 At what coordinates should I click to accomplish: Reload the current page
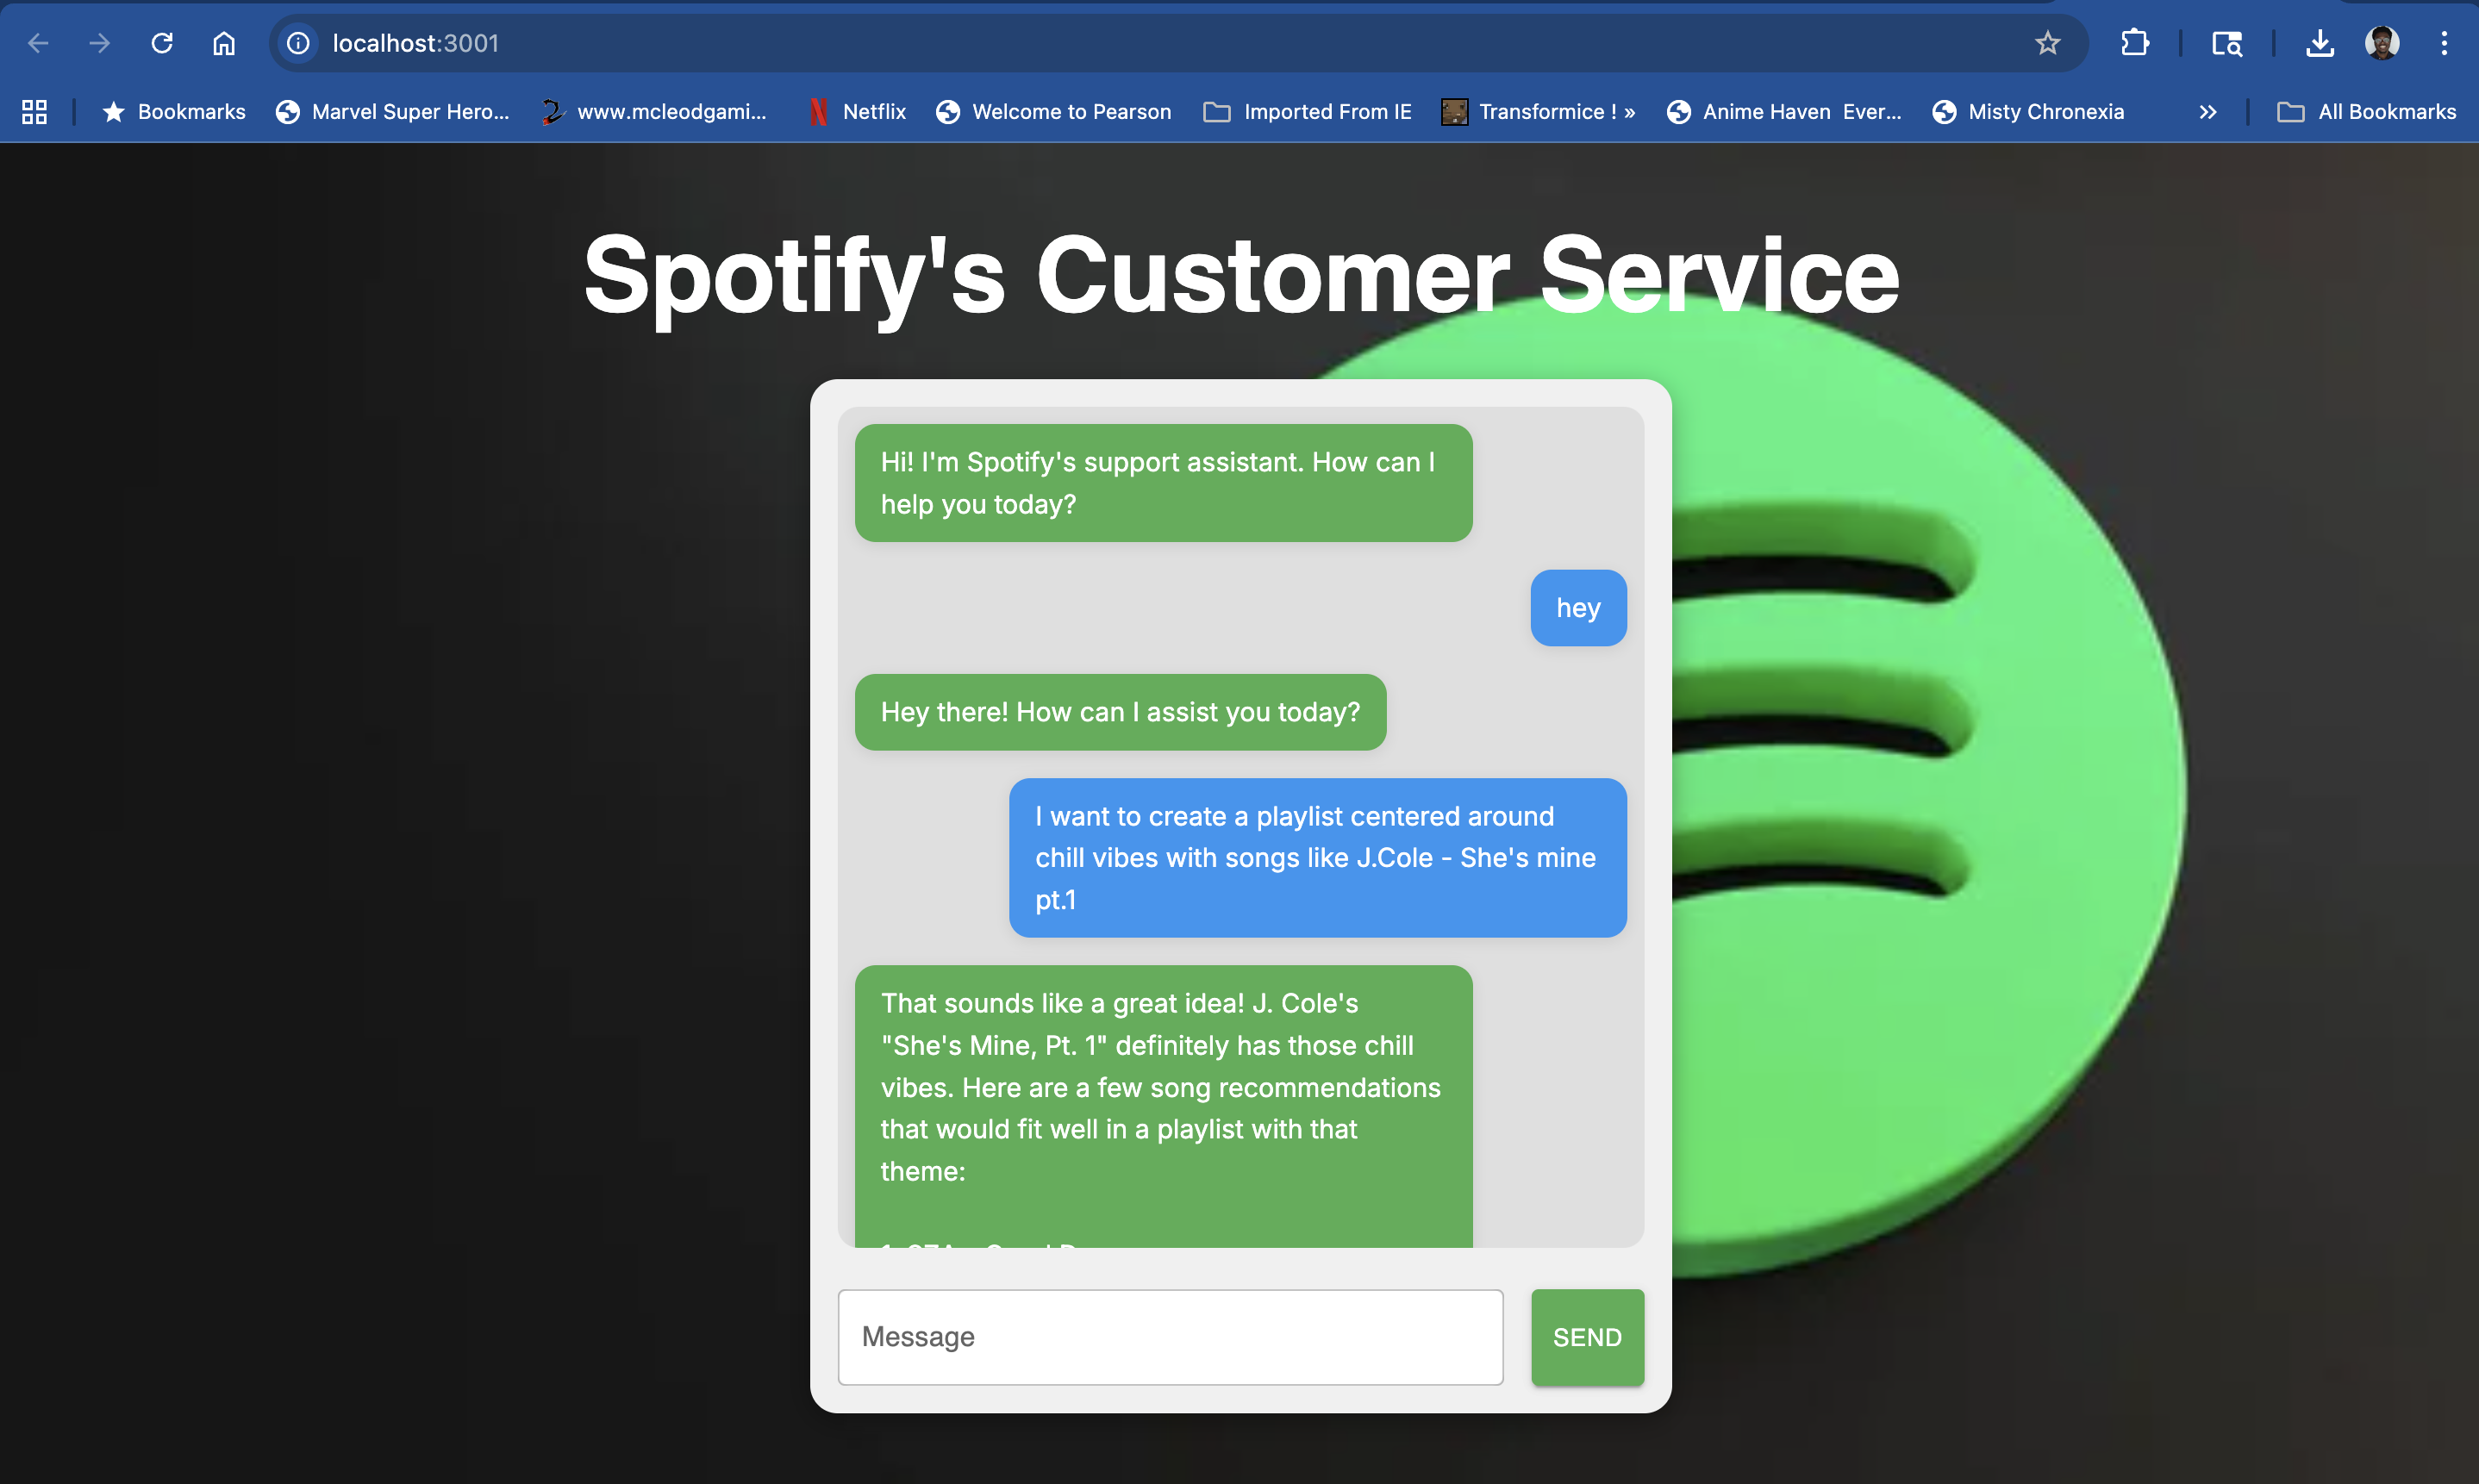click(x=162, y=43)
